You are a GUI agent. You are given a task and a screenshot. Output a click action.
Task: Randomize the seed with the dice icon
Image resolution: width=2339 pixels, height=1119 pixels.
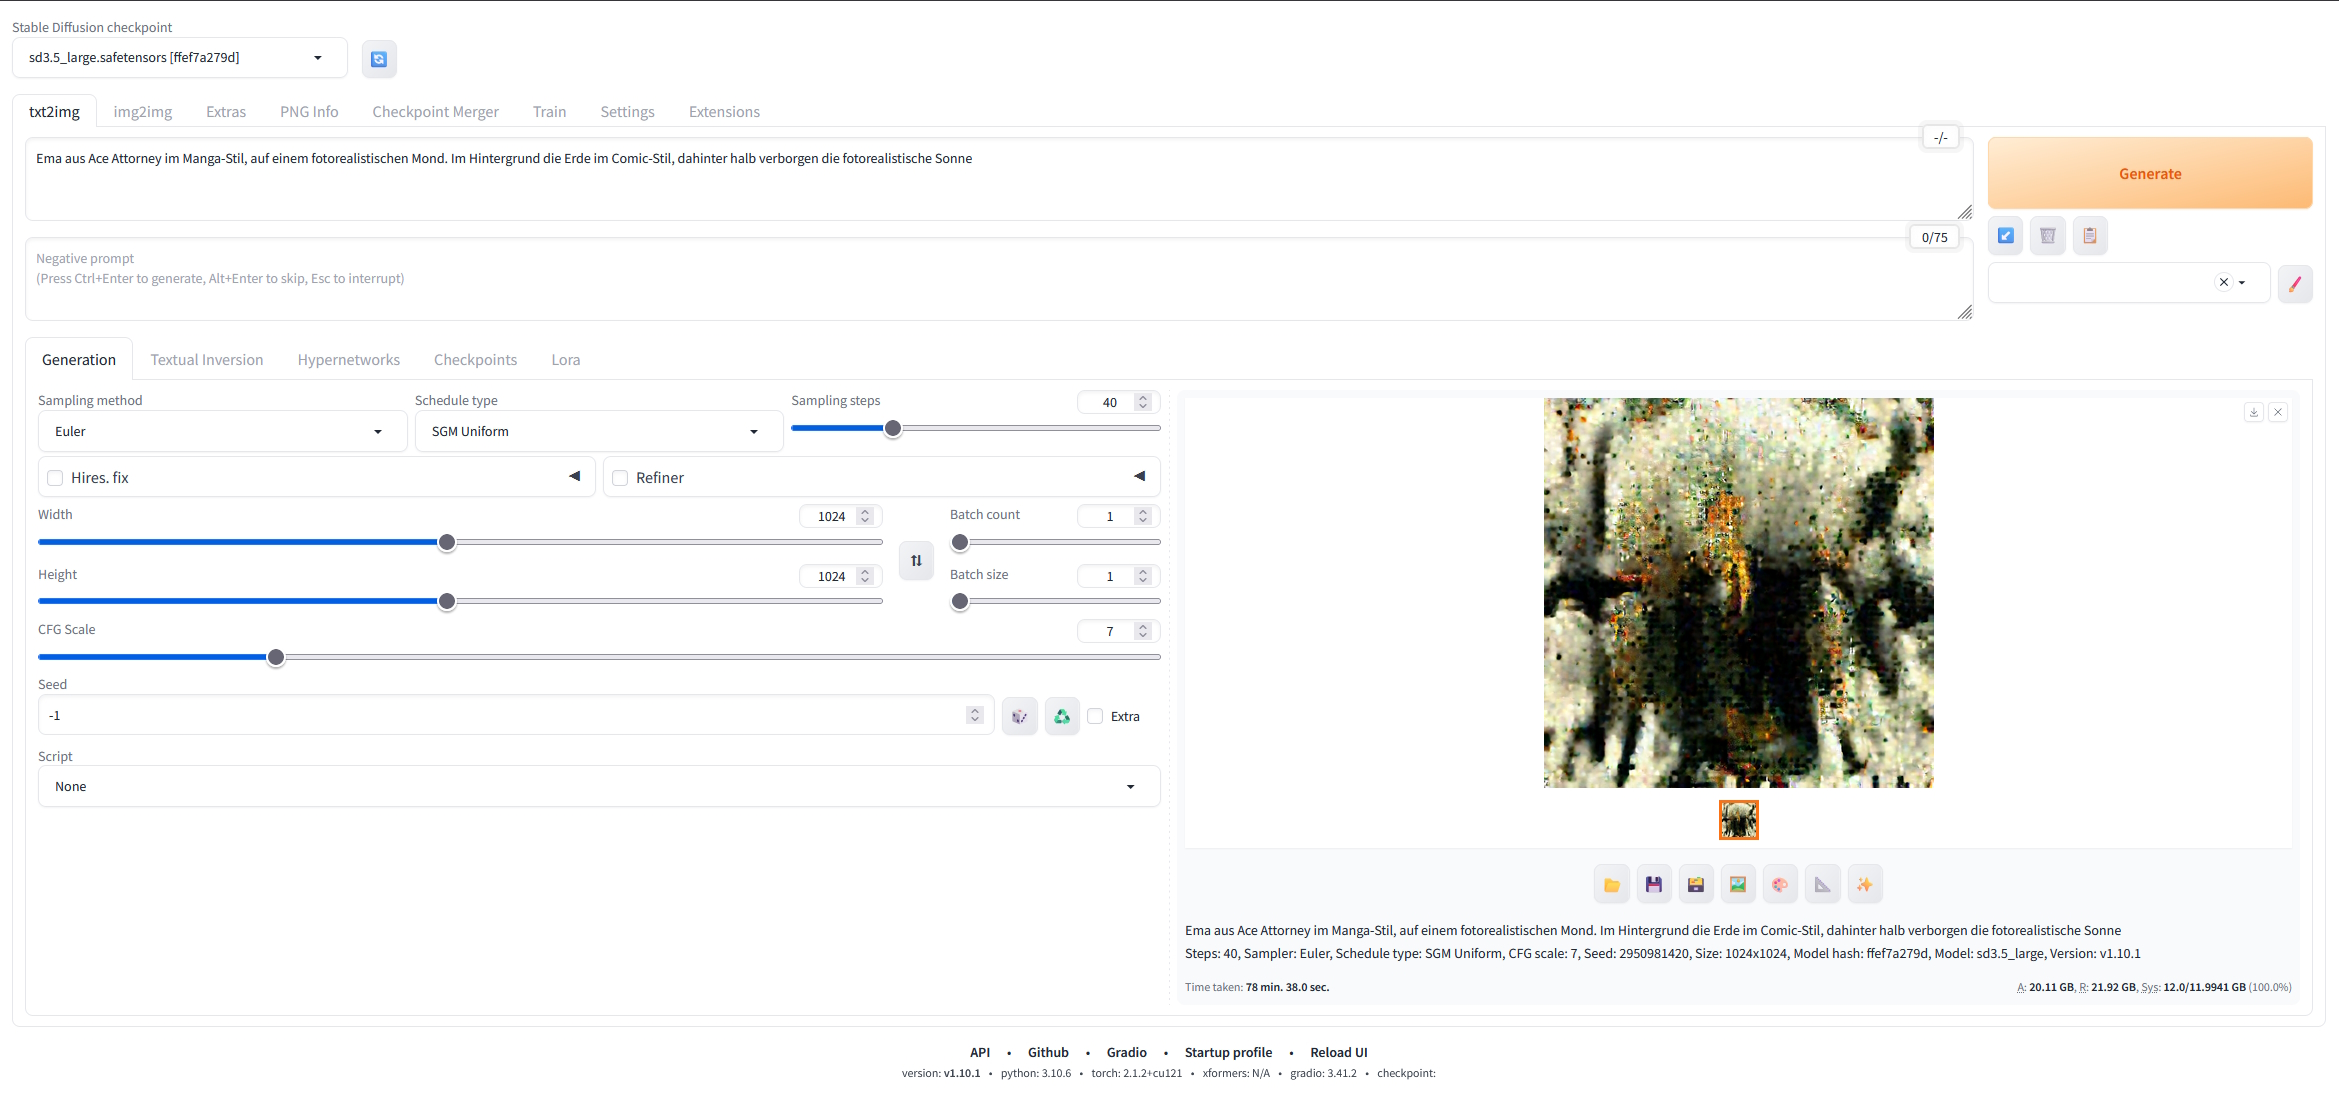(x=1019, y=716)
